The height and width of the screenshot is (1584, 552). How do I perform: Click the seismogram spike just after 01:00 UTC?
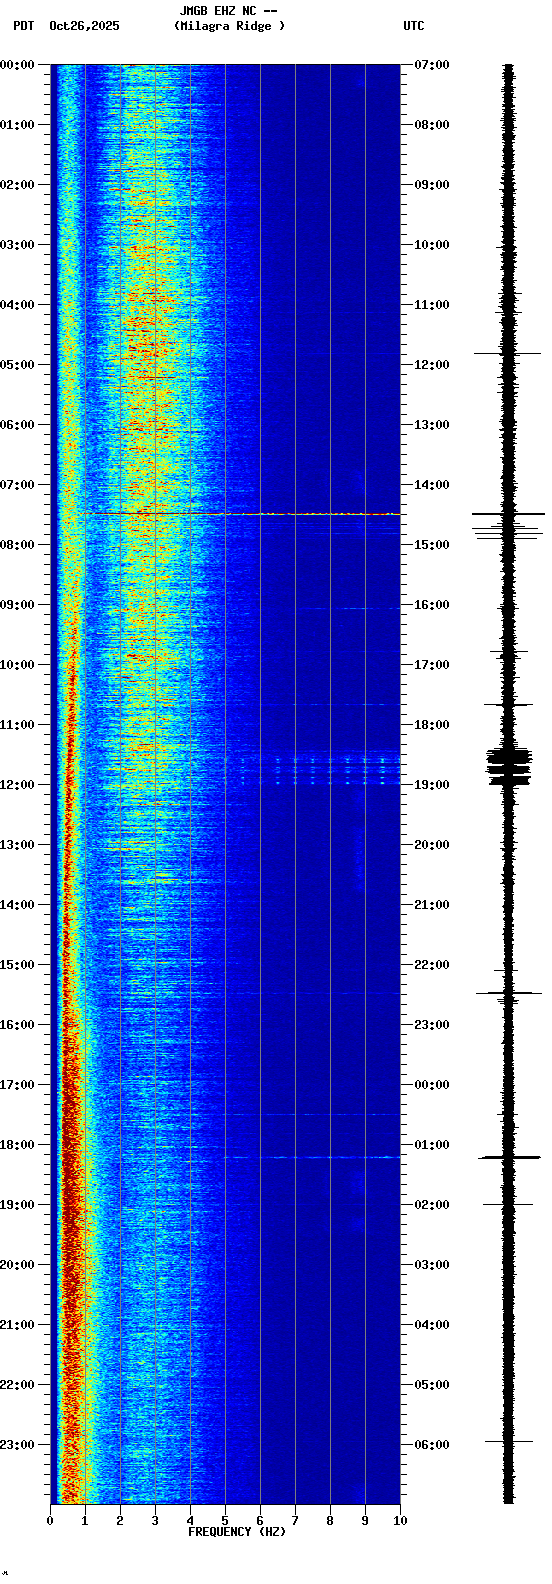click(x=509, y=1157)
